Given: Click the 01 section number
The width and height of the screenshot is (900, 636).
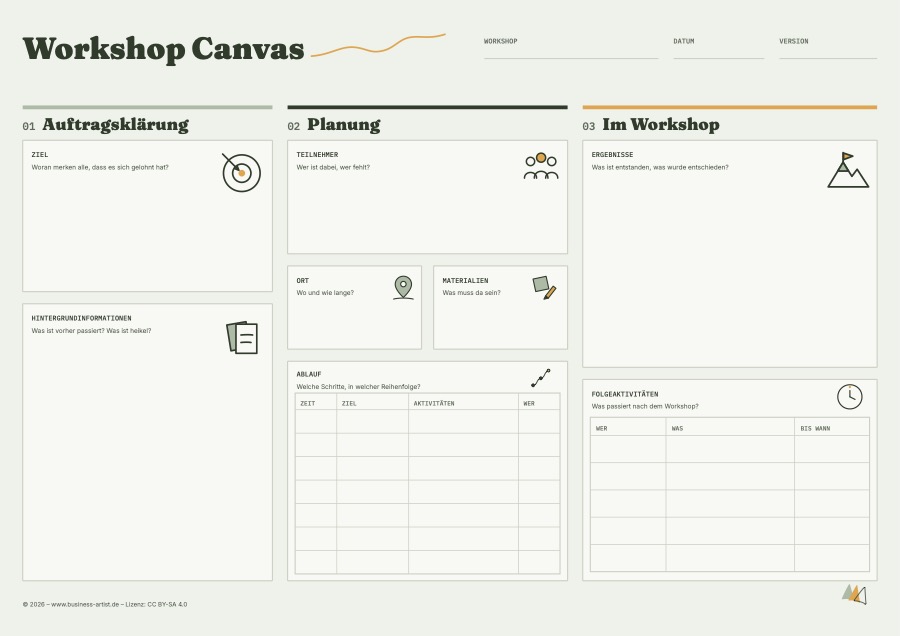Looking at the screenshot, I should 29,126.
